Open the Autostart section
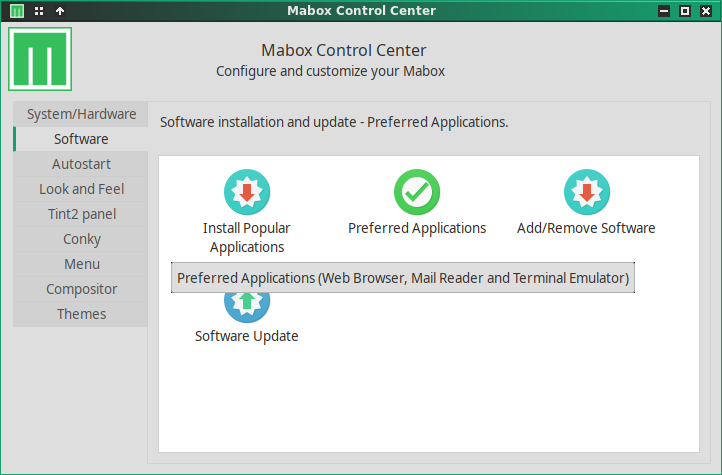722x475 pixels. (81, 164)
